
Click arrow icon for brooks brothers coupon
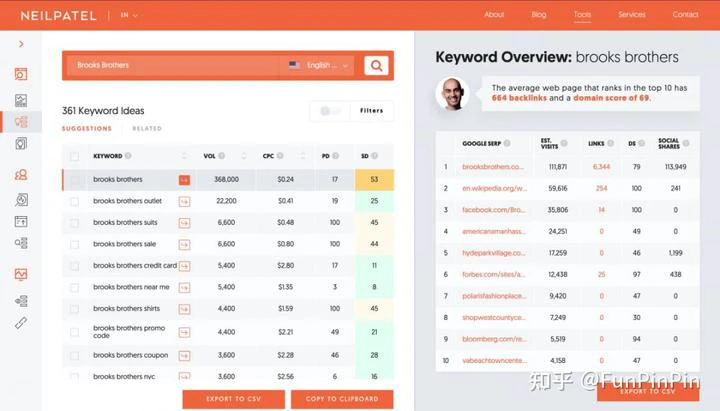point(184,356)
